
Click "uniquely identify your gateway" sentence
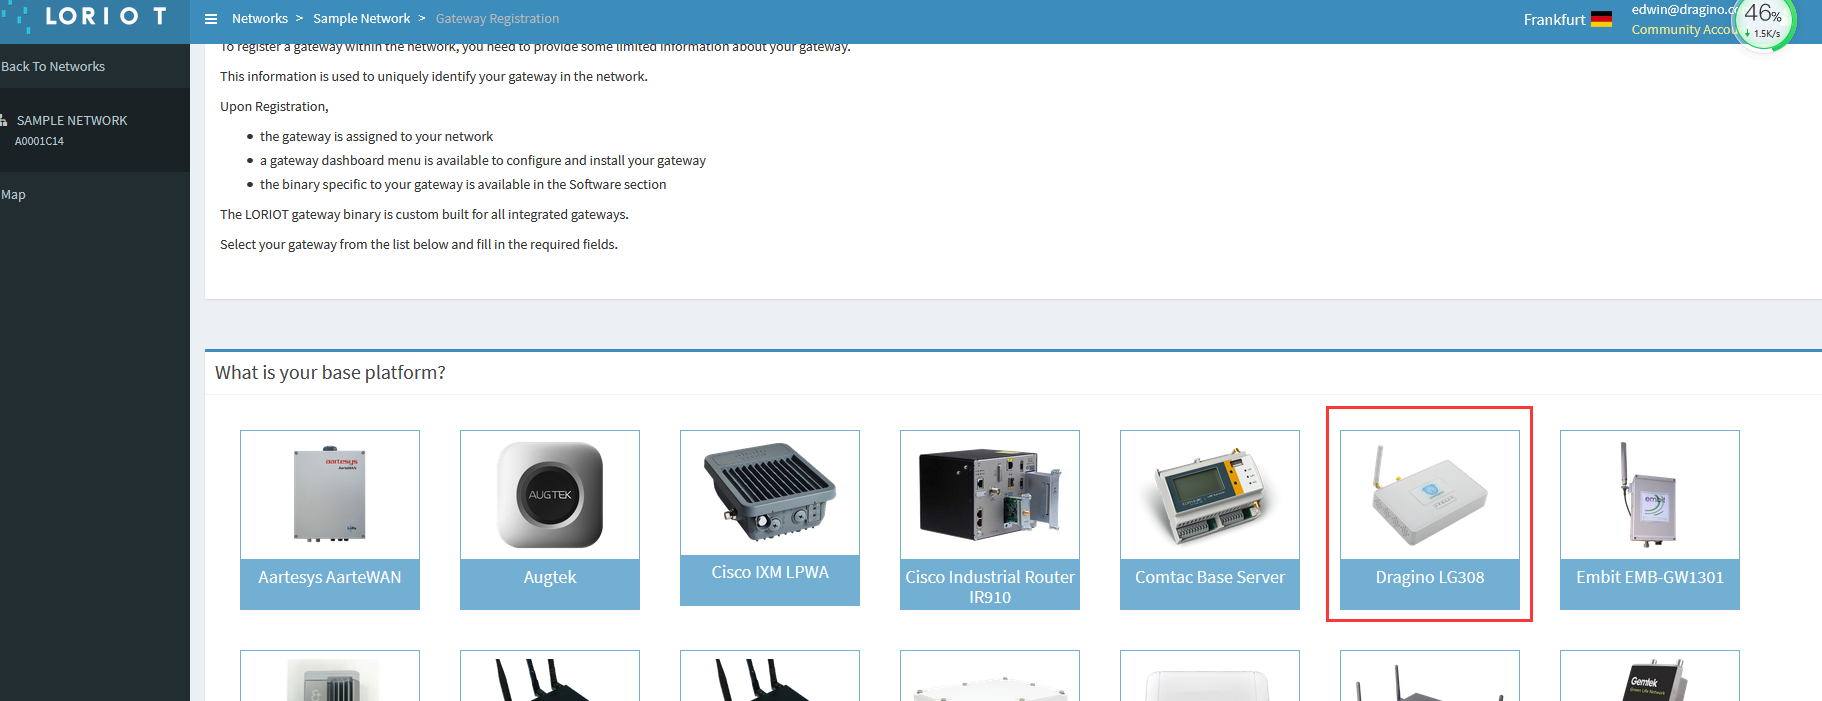(x=434, y=77)
